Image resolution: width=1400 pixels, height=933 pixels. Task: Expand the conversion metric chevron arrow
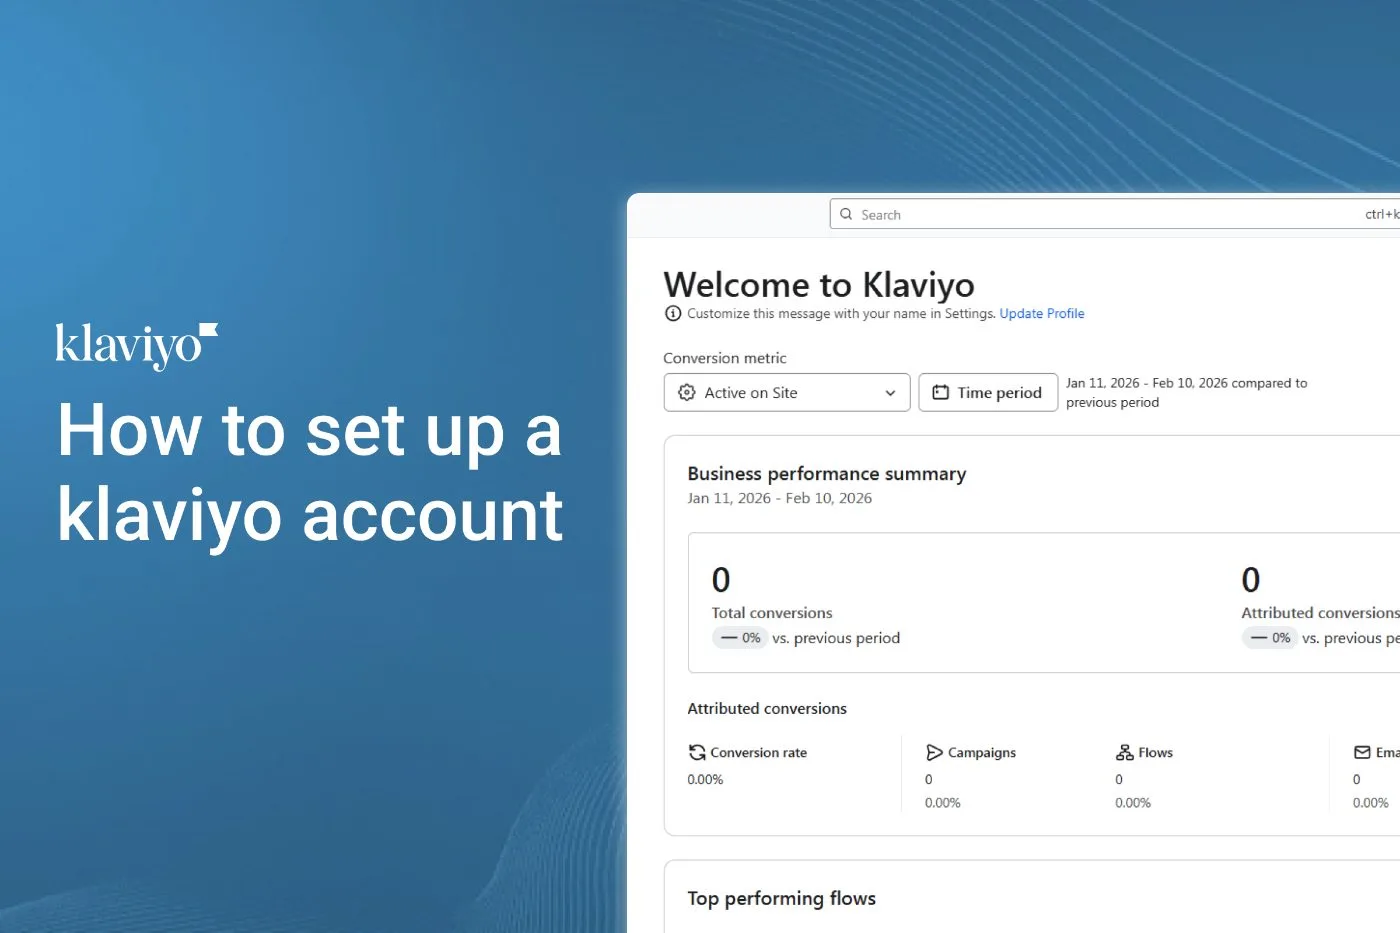pos(890,393)
